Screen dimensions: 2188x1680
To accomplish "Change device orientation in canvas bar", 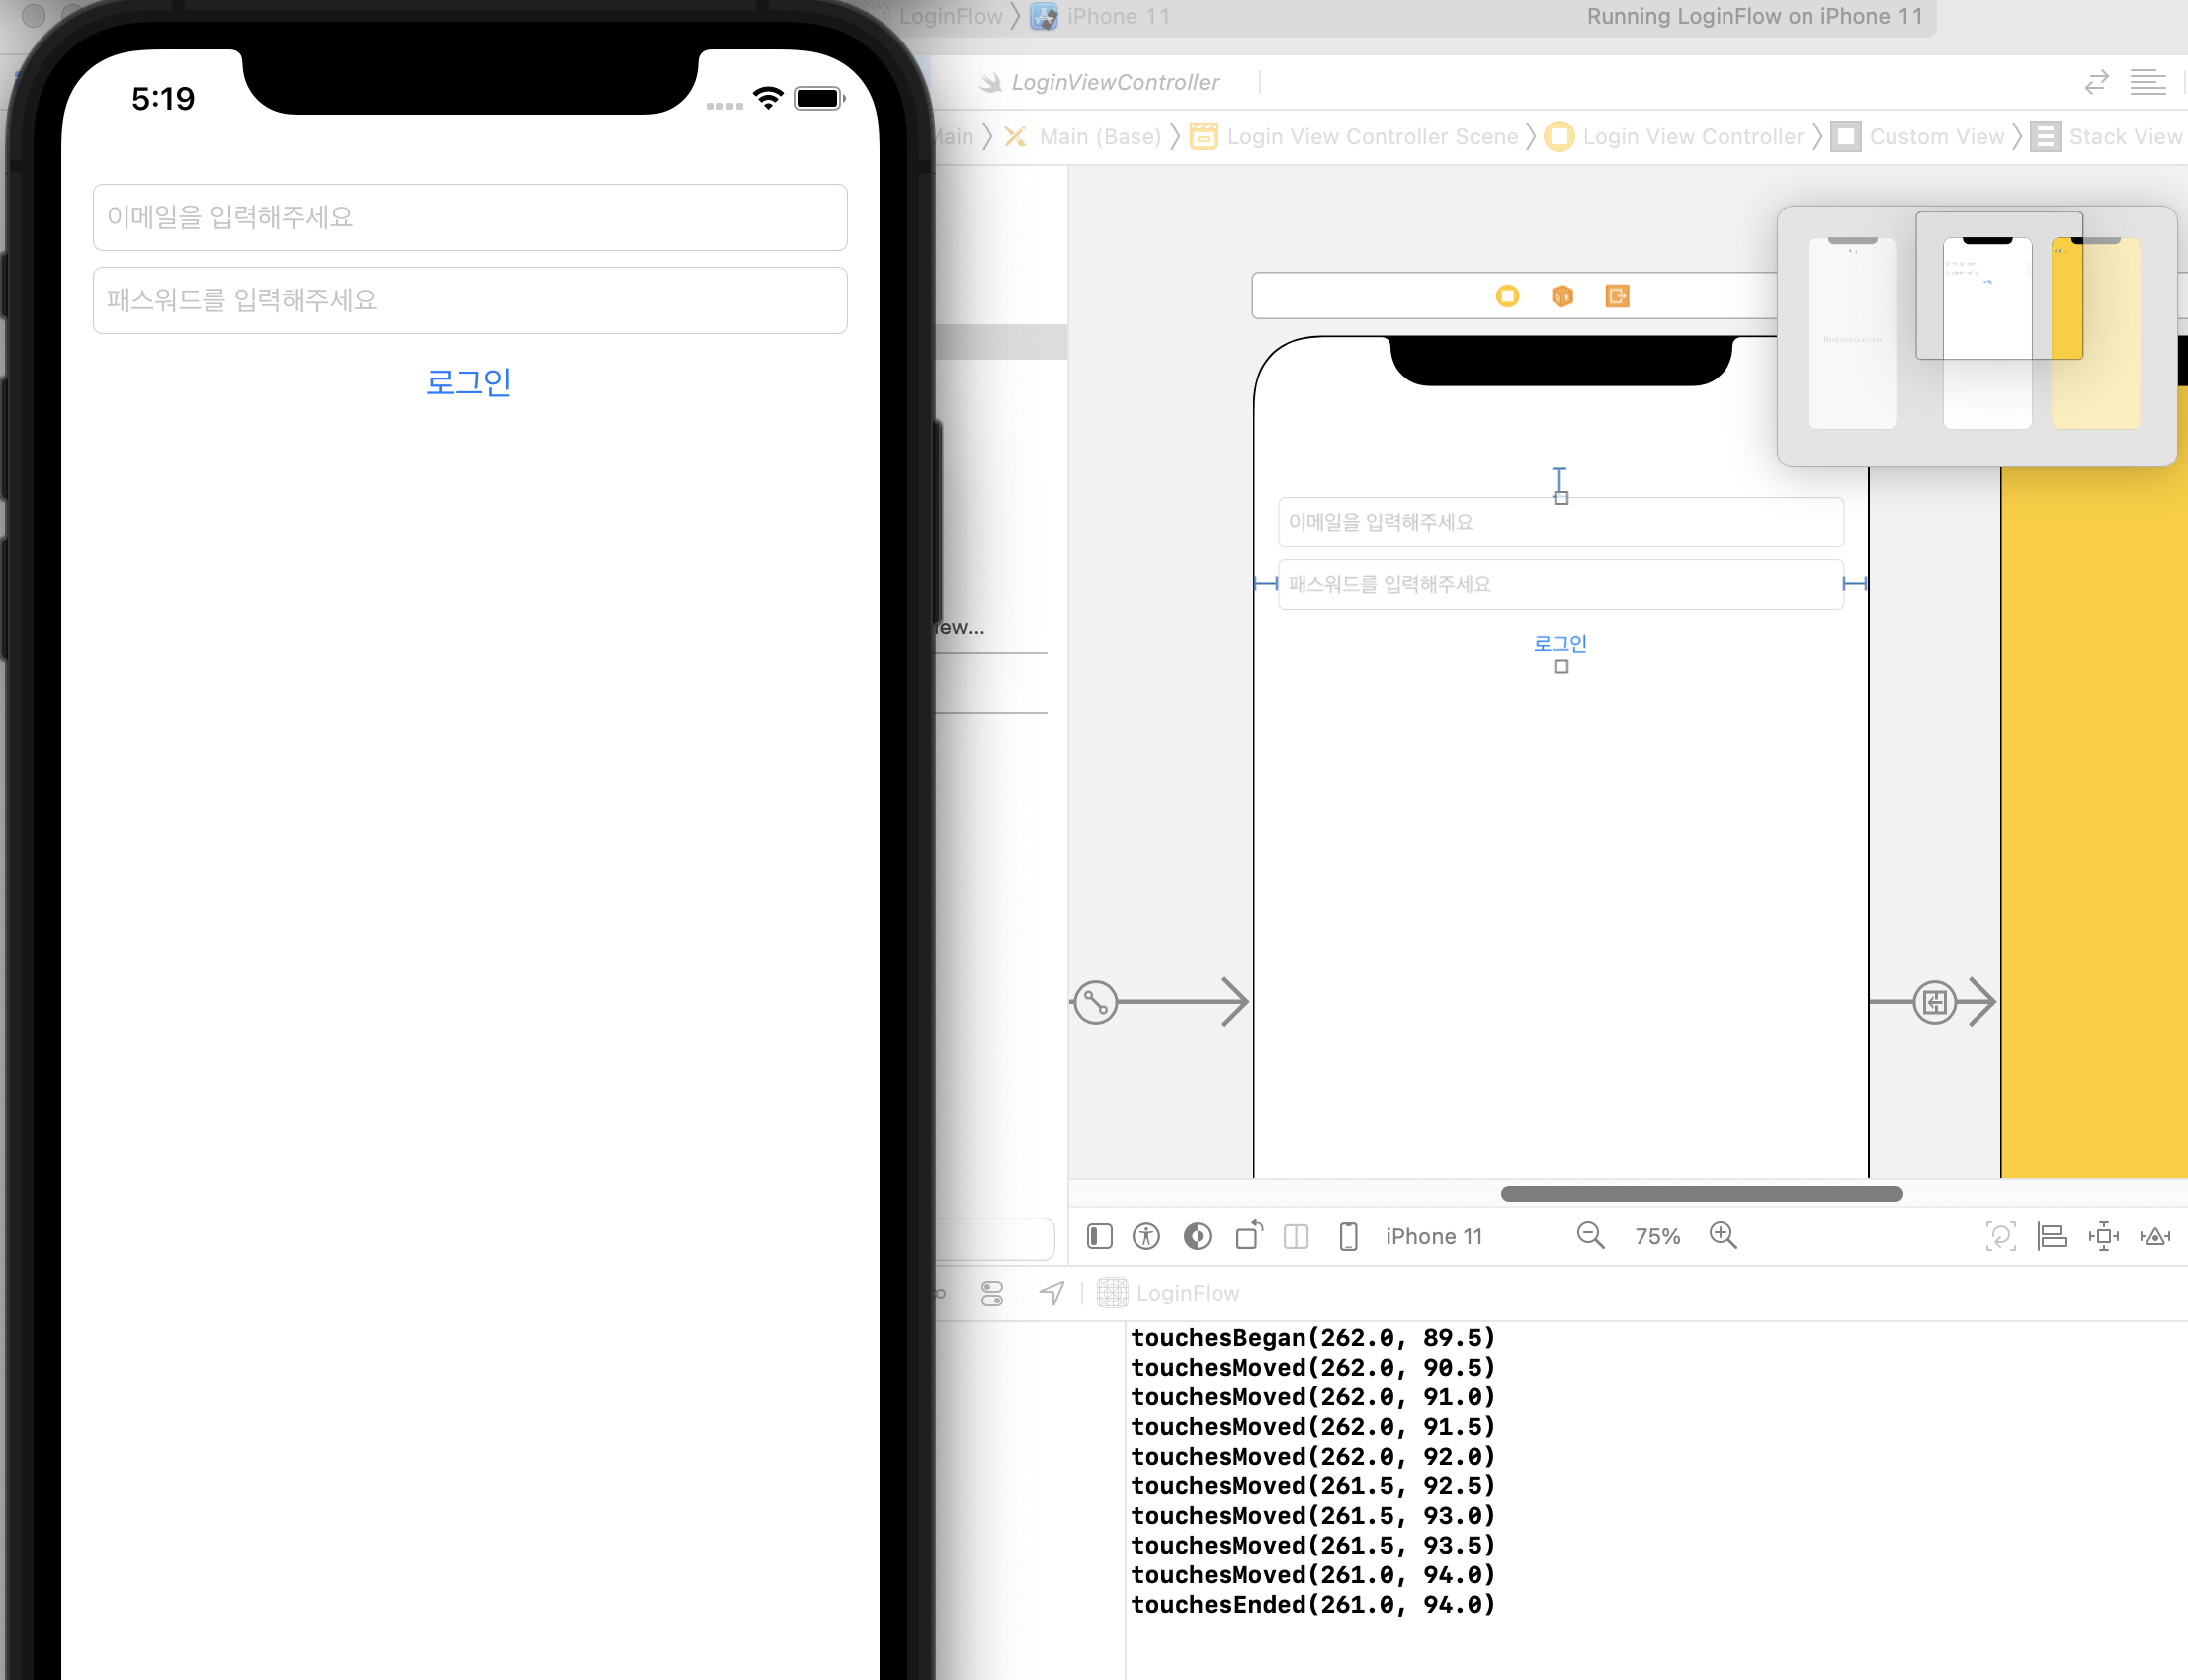I will tap(1249, 1237).
